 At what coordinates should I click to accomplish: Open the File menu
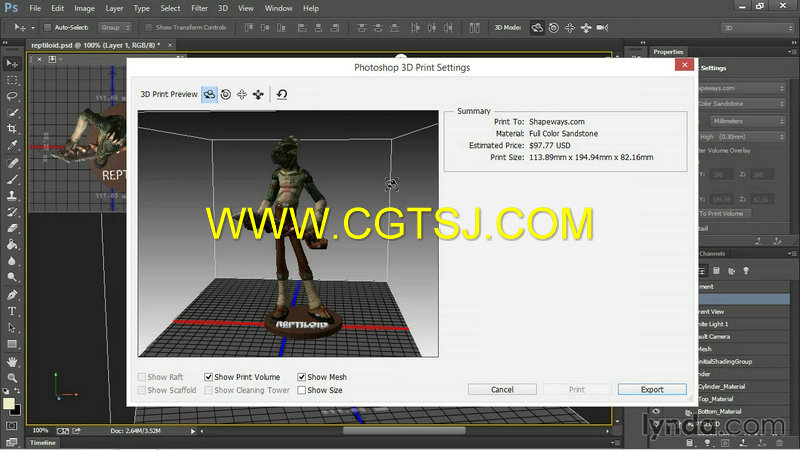(x=35, y=8)
